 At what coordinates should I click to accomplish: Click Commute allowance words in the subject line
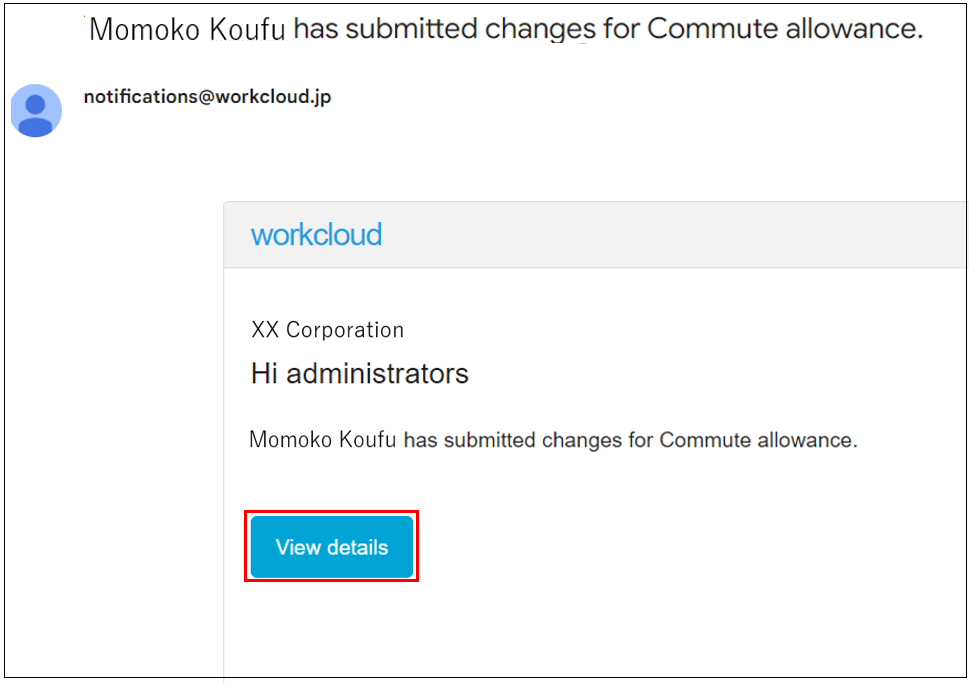tap(785, 28)
